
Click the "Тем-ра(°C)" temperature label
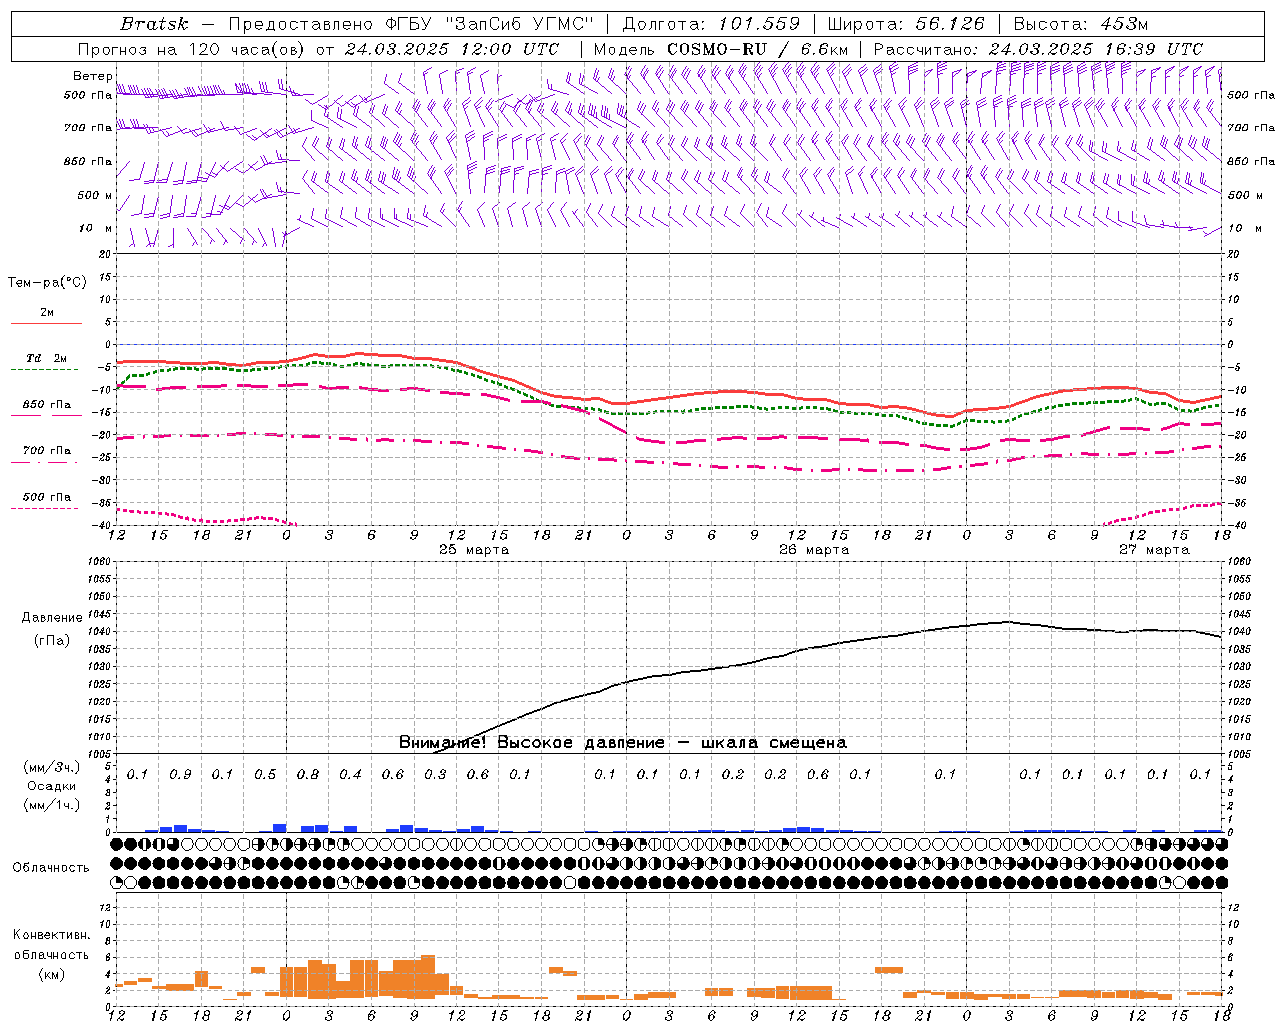point(47,283)
